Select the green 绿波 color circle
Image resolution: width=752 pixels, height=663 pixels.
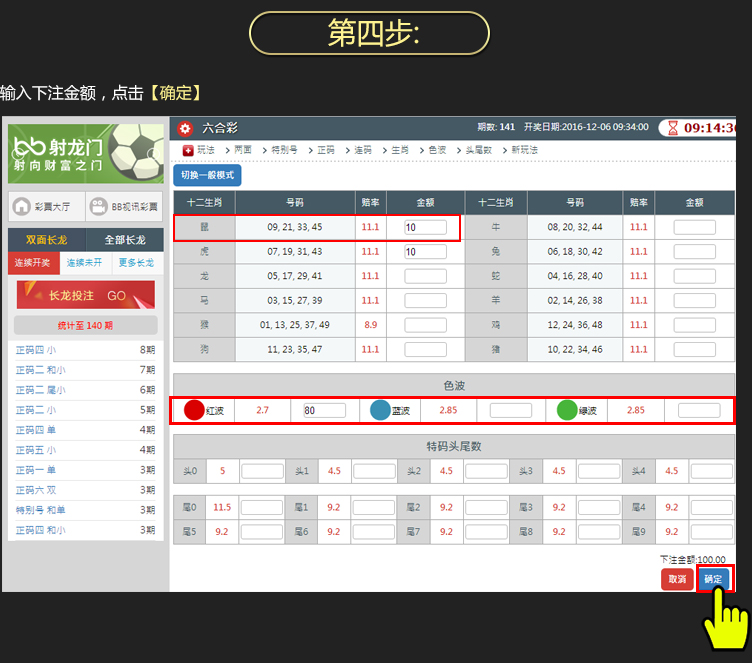(567, 410)
